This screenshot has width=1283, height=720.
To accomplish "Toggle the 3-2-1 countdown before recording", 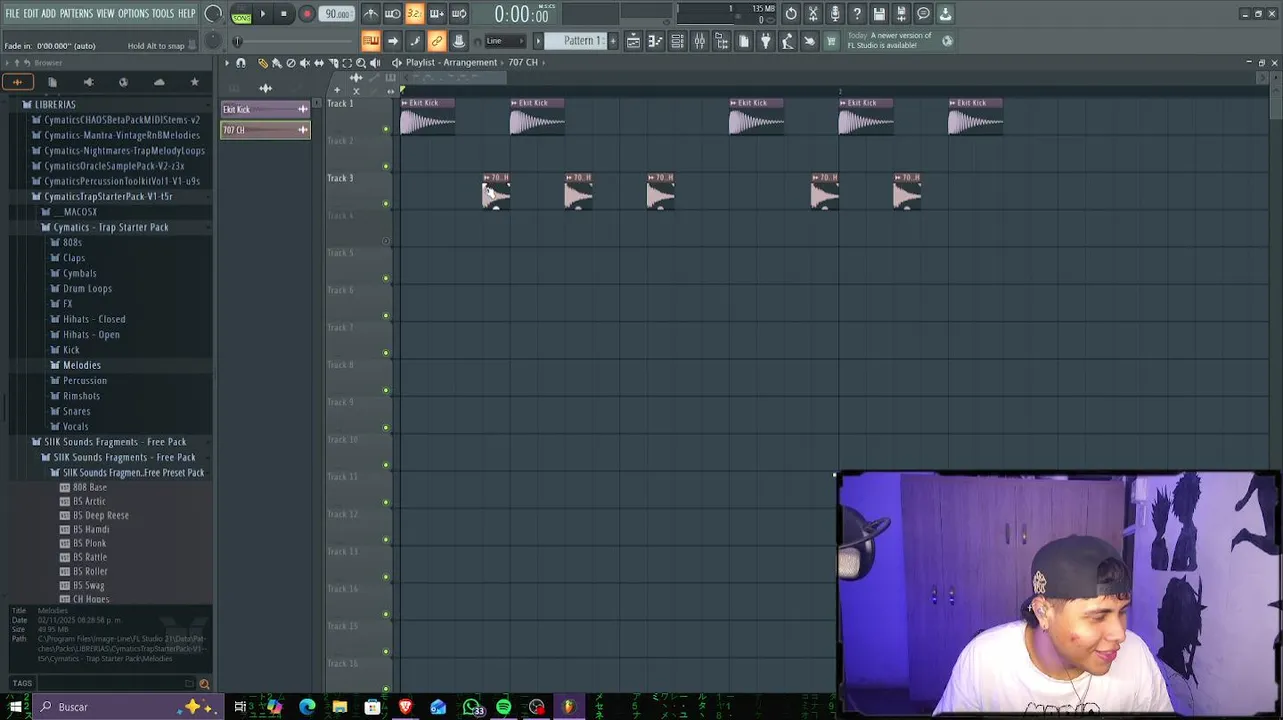I will 415,14.
